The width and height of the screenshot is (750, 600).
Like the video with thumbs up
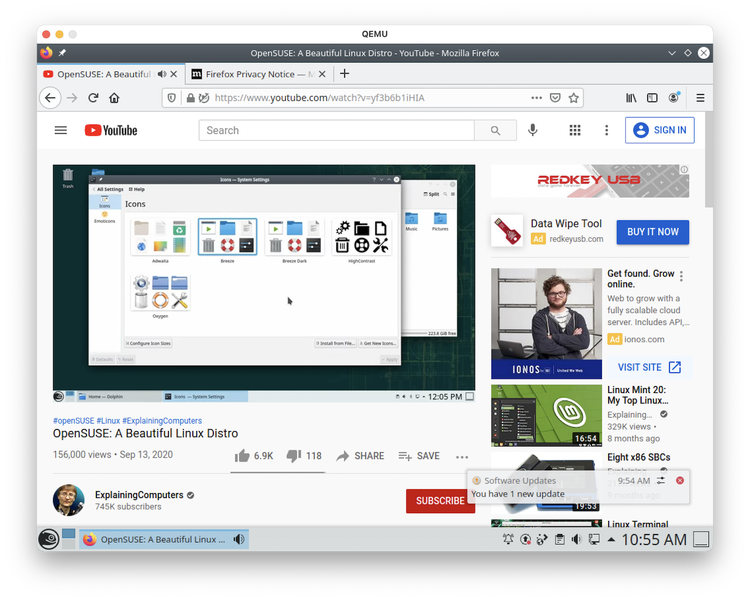pos(254,456)
